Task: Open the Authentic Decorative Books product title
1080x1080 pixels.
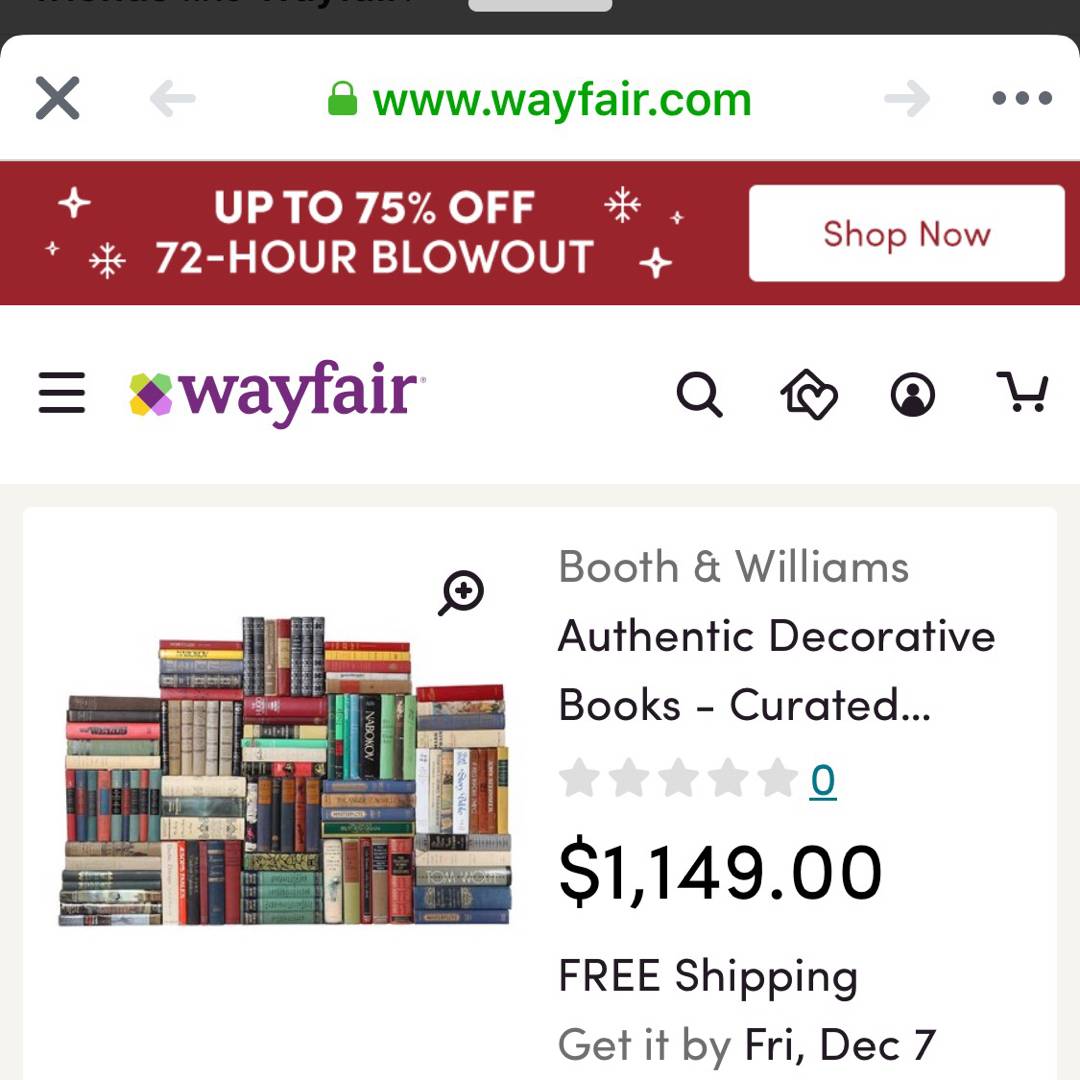Action: pyautogui.click(x=777, y=669)
